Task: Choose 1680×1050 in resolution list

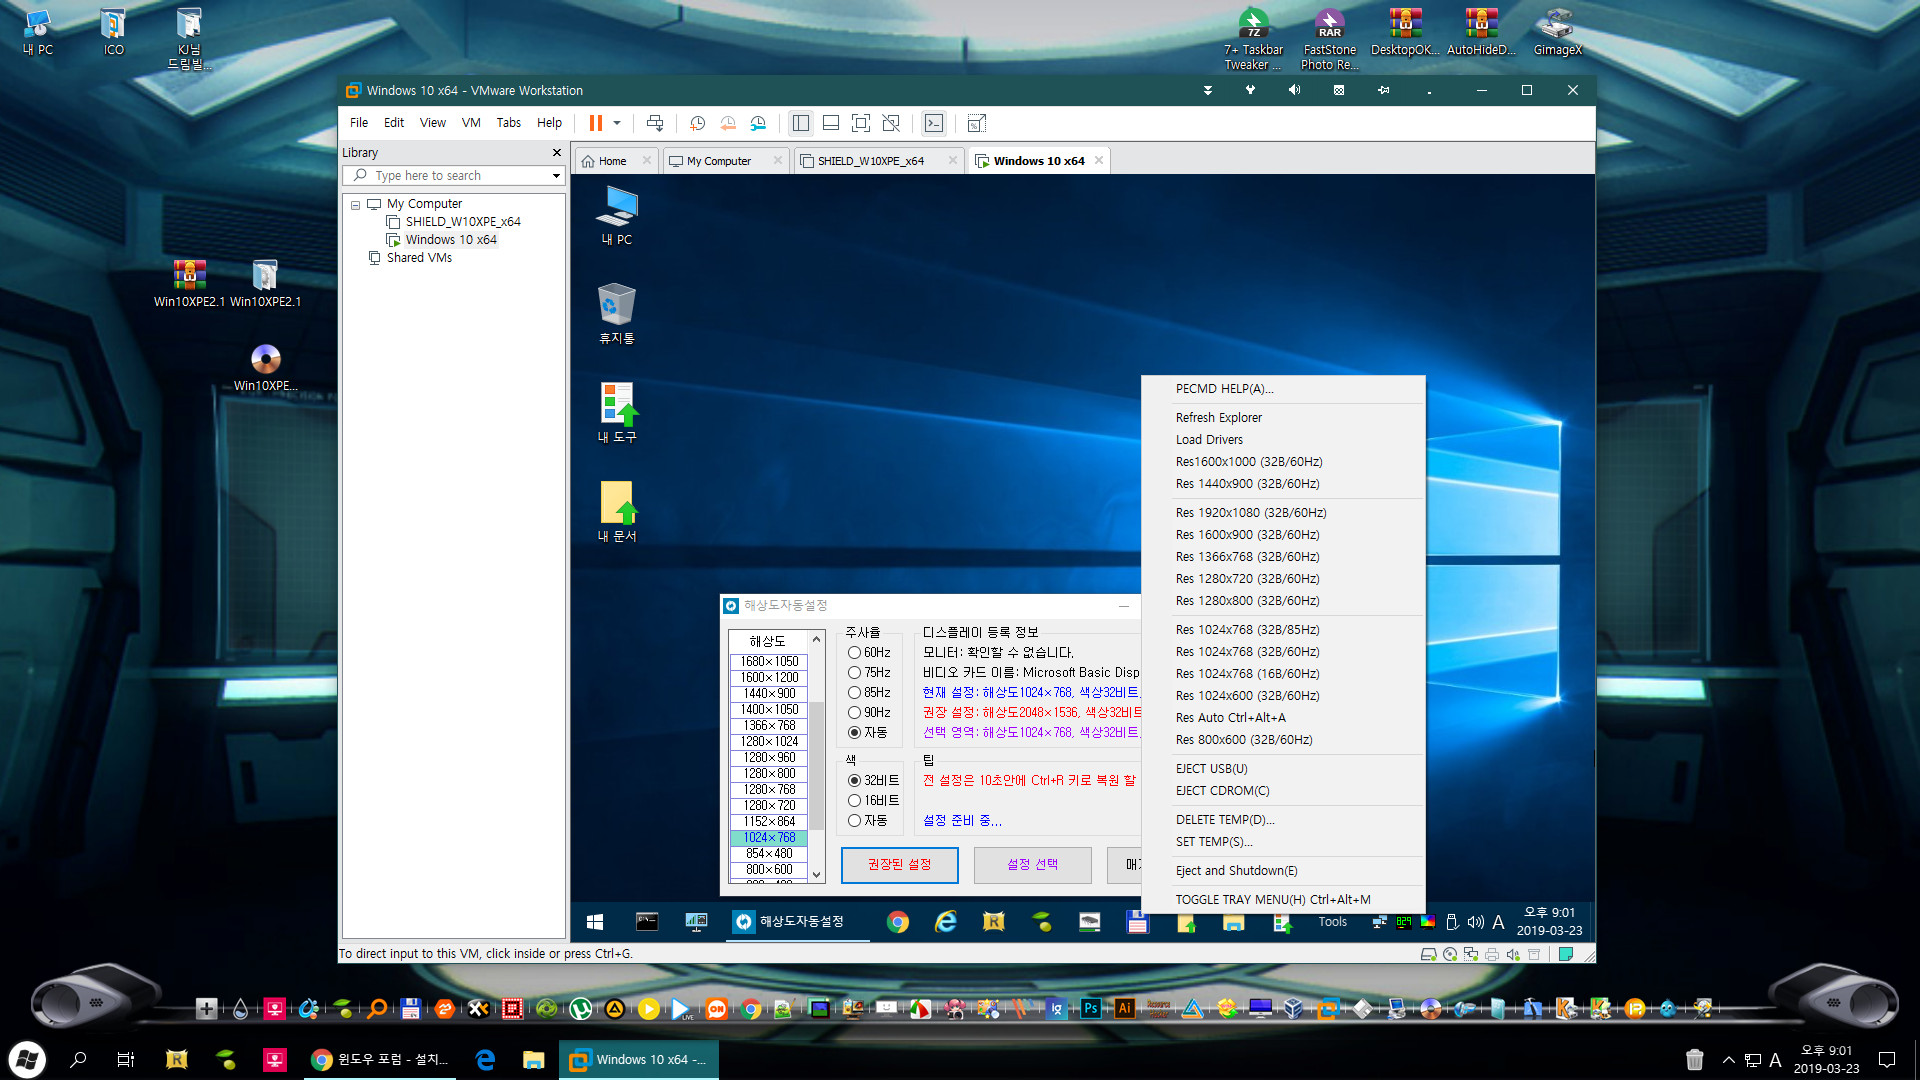Action: 769,662
